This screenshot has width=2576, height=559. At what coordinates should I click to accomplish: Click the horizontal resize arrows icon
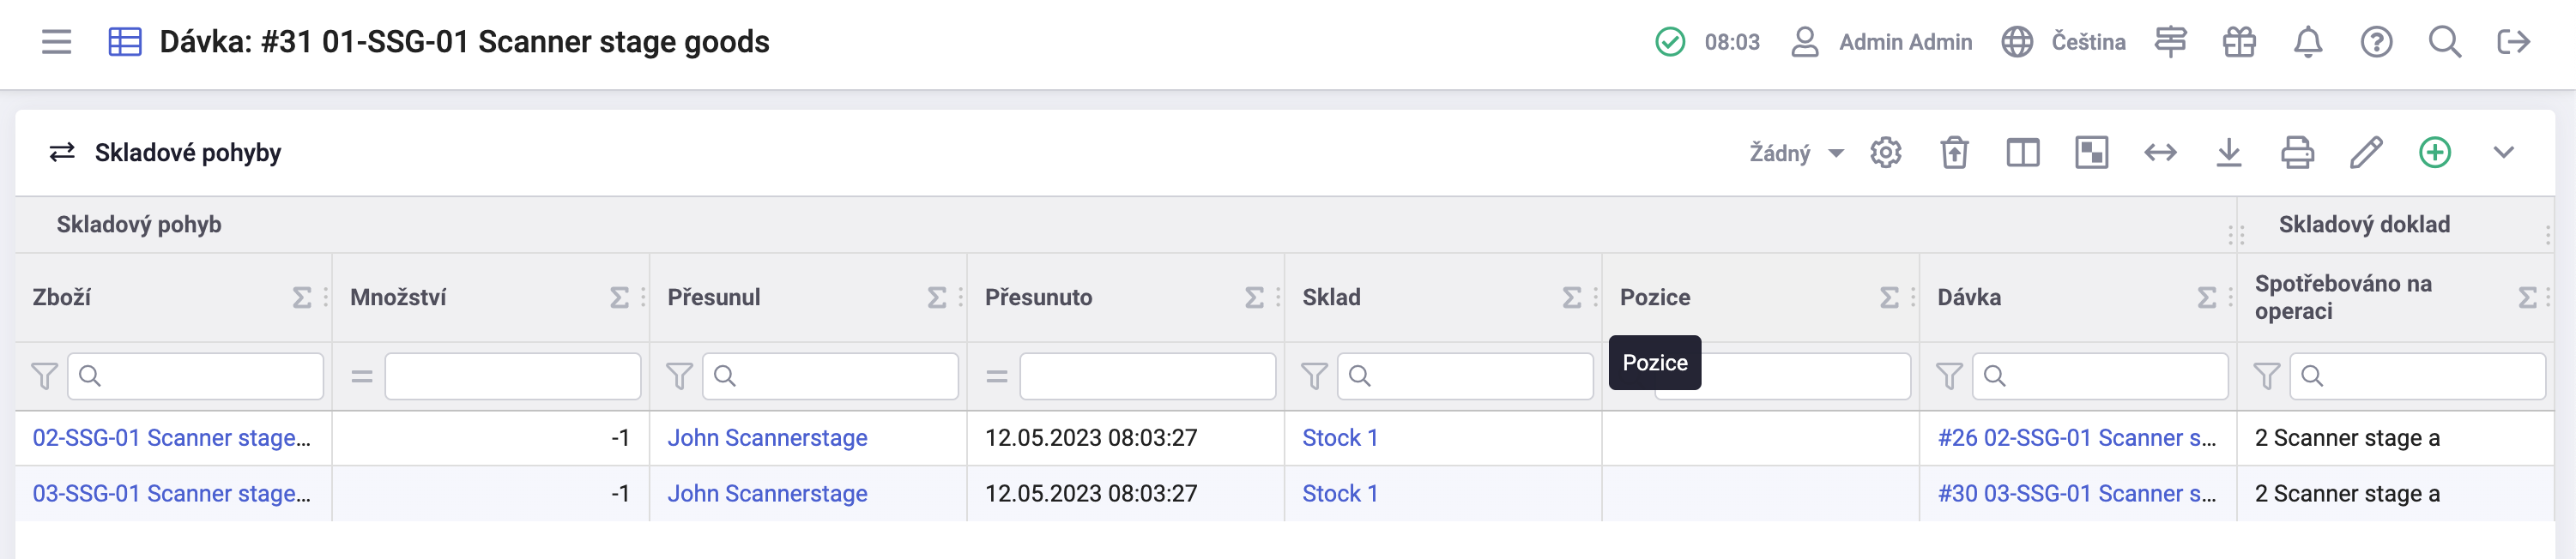tap(2160, 153)
